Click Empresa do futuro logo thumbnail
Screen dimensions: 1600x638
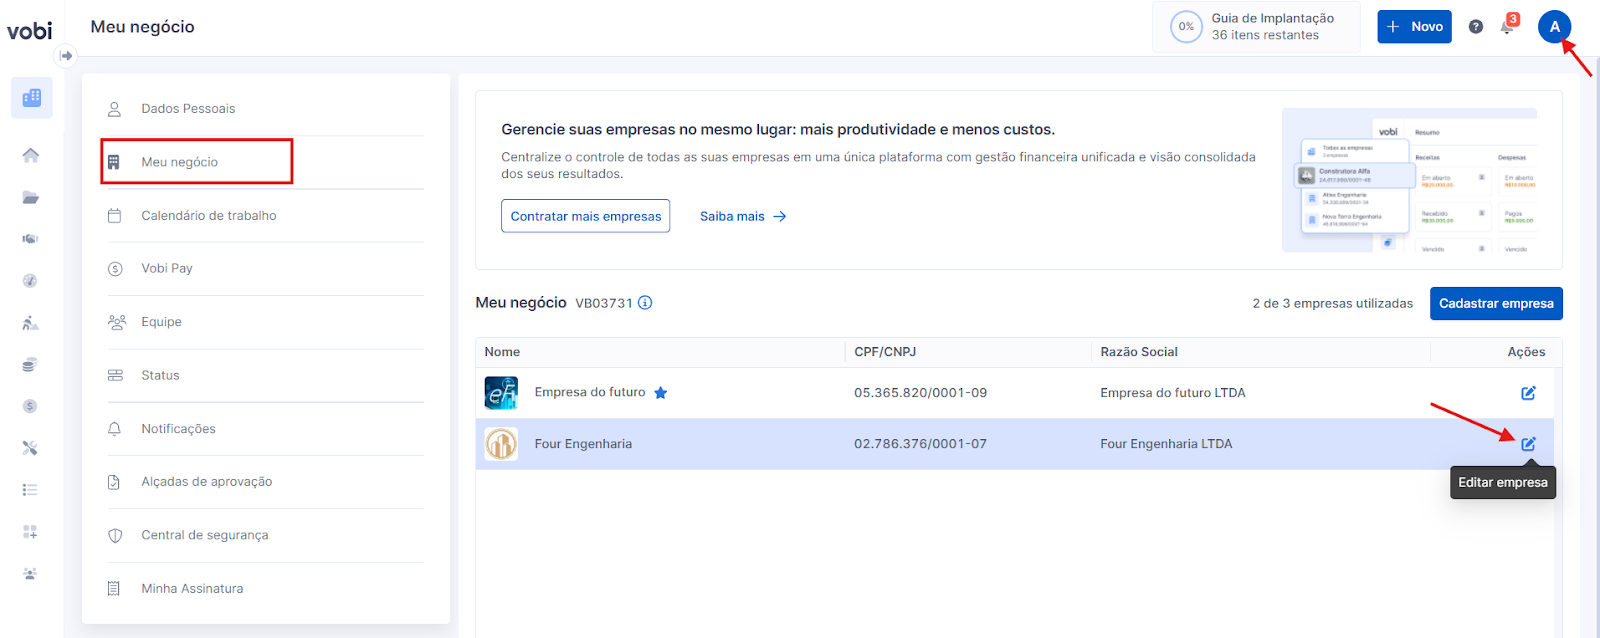click(x=501, y=393)
